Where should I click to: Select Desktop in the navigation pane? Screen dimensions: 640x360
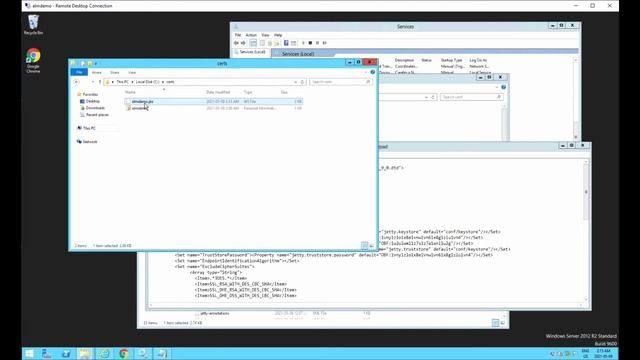click(93, 101)
